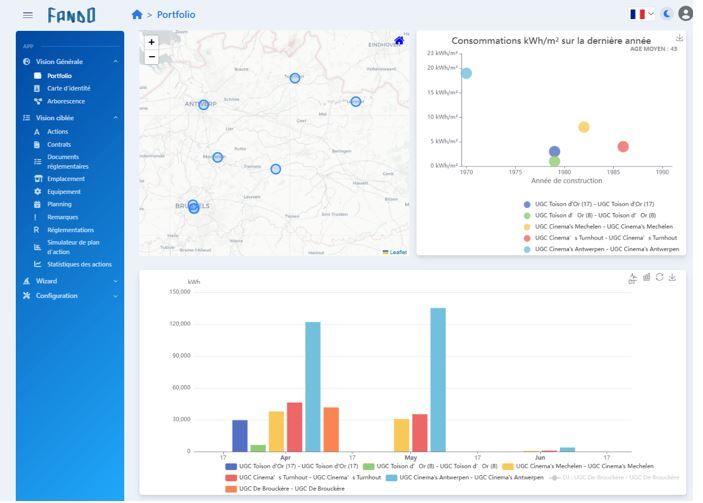Toggle bar legend UGC Toison d'Or (17)
Viewport: 703px width, 503px height.
click(291, 466)
